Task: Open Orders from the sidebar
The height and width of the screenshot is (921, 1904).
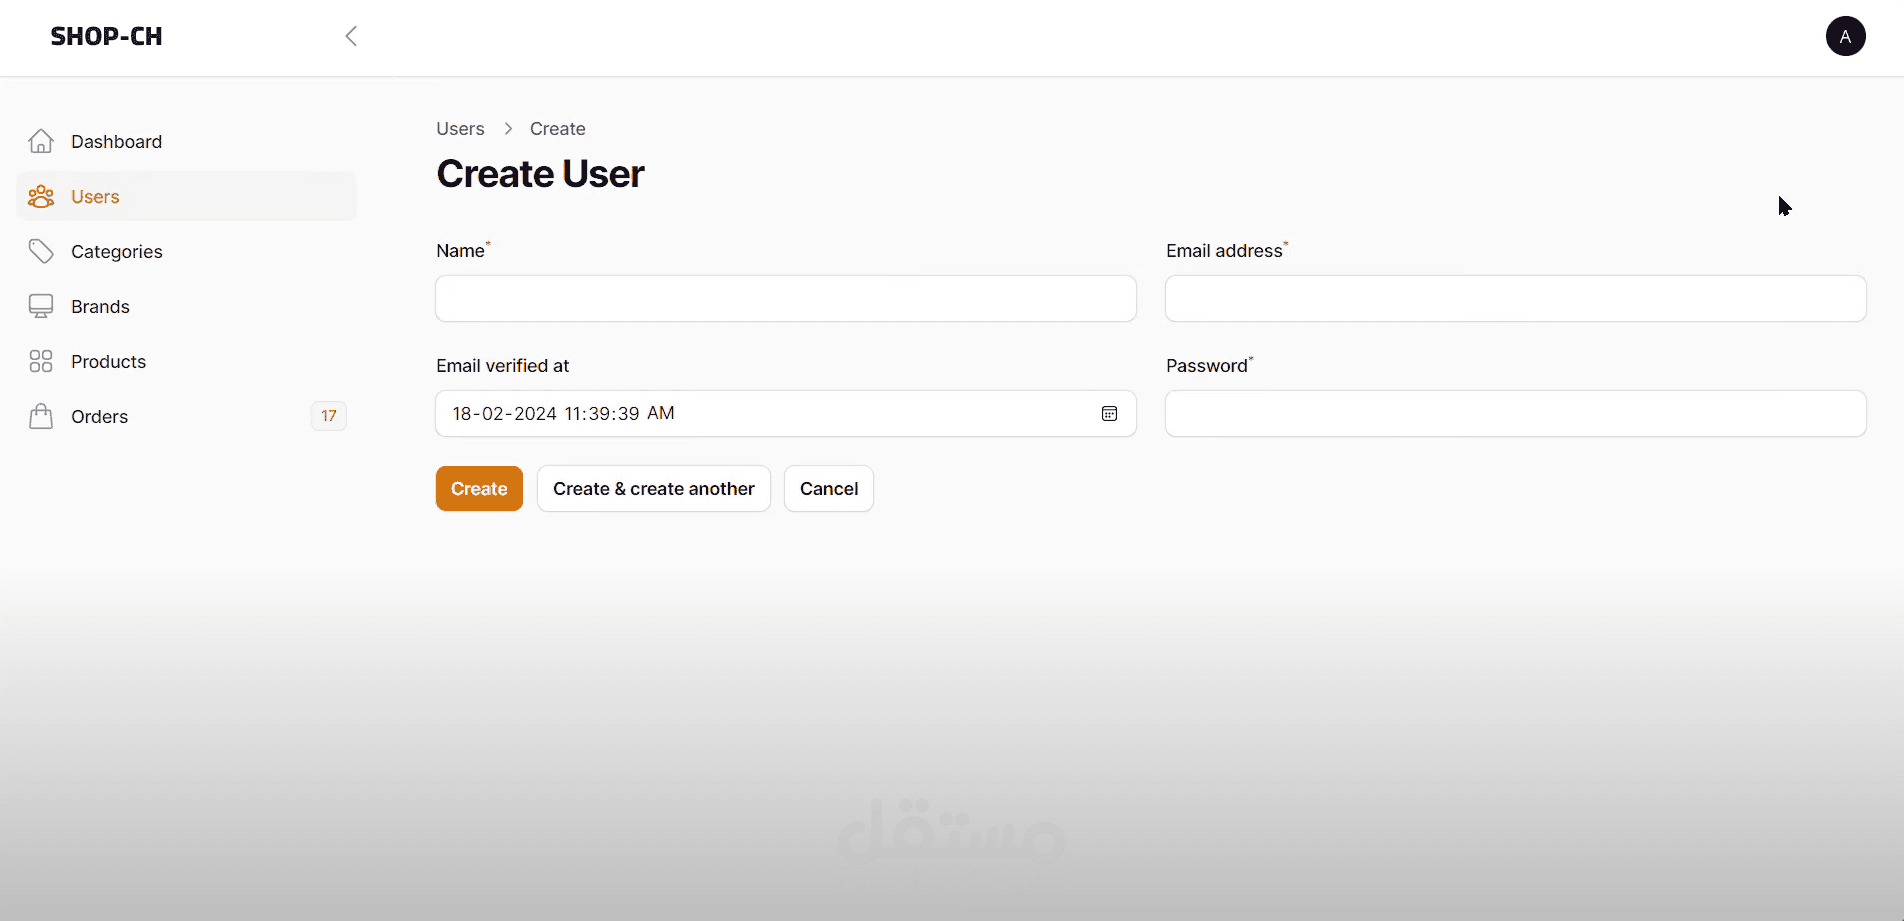Action: point(100,417)
